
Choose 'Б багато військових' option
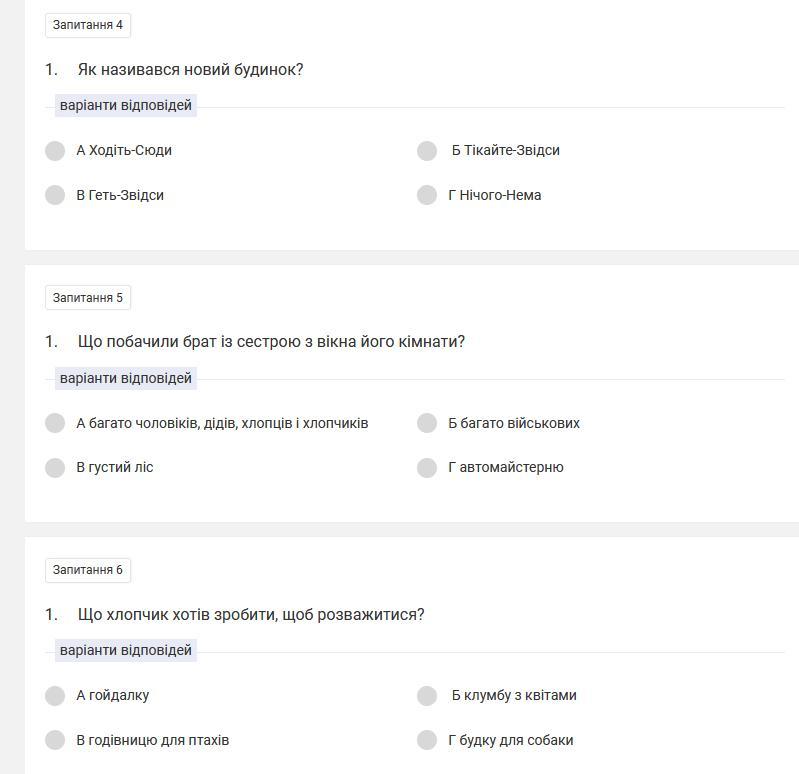[x=427, y=423]
